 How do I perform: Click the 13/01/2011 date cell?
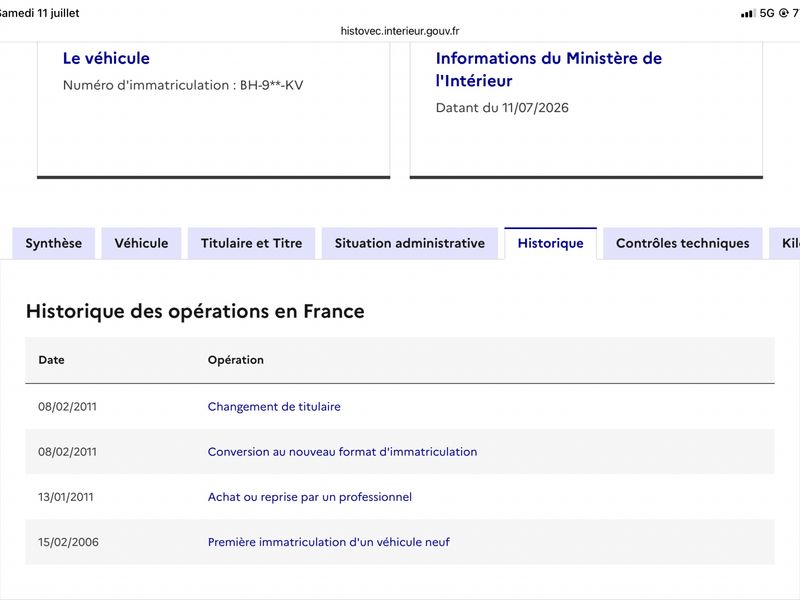point(66,497)
